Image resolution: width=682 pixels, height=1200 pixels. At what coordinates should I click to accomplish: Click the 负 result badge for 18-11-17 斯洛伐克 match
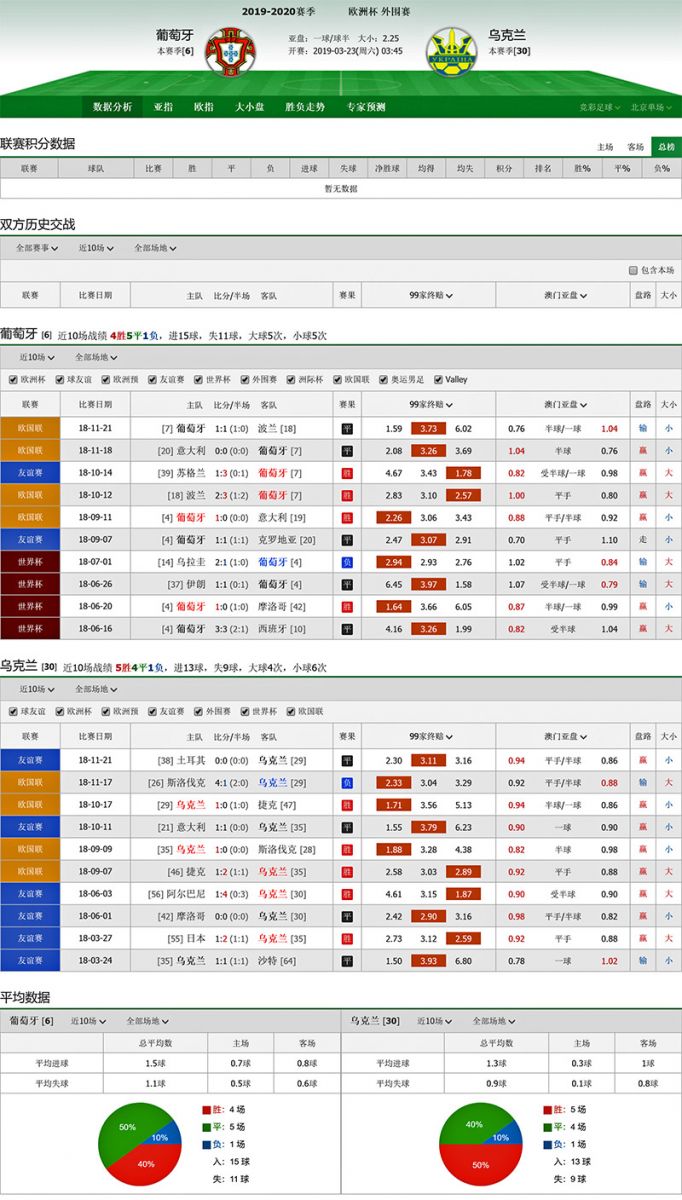347,783
